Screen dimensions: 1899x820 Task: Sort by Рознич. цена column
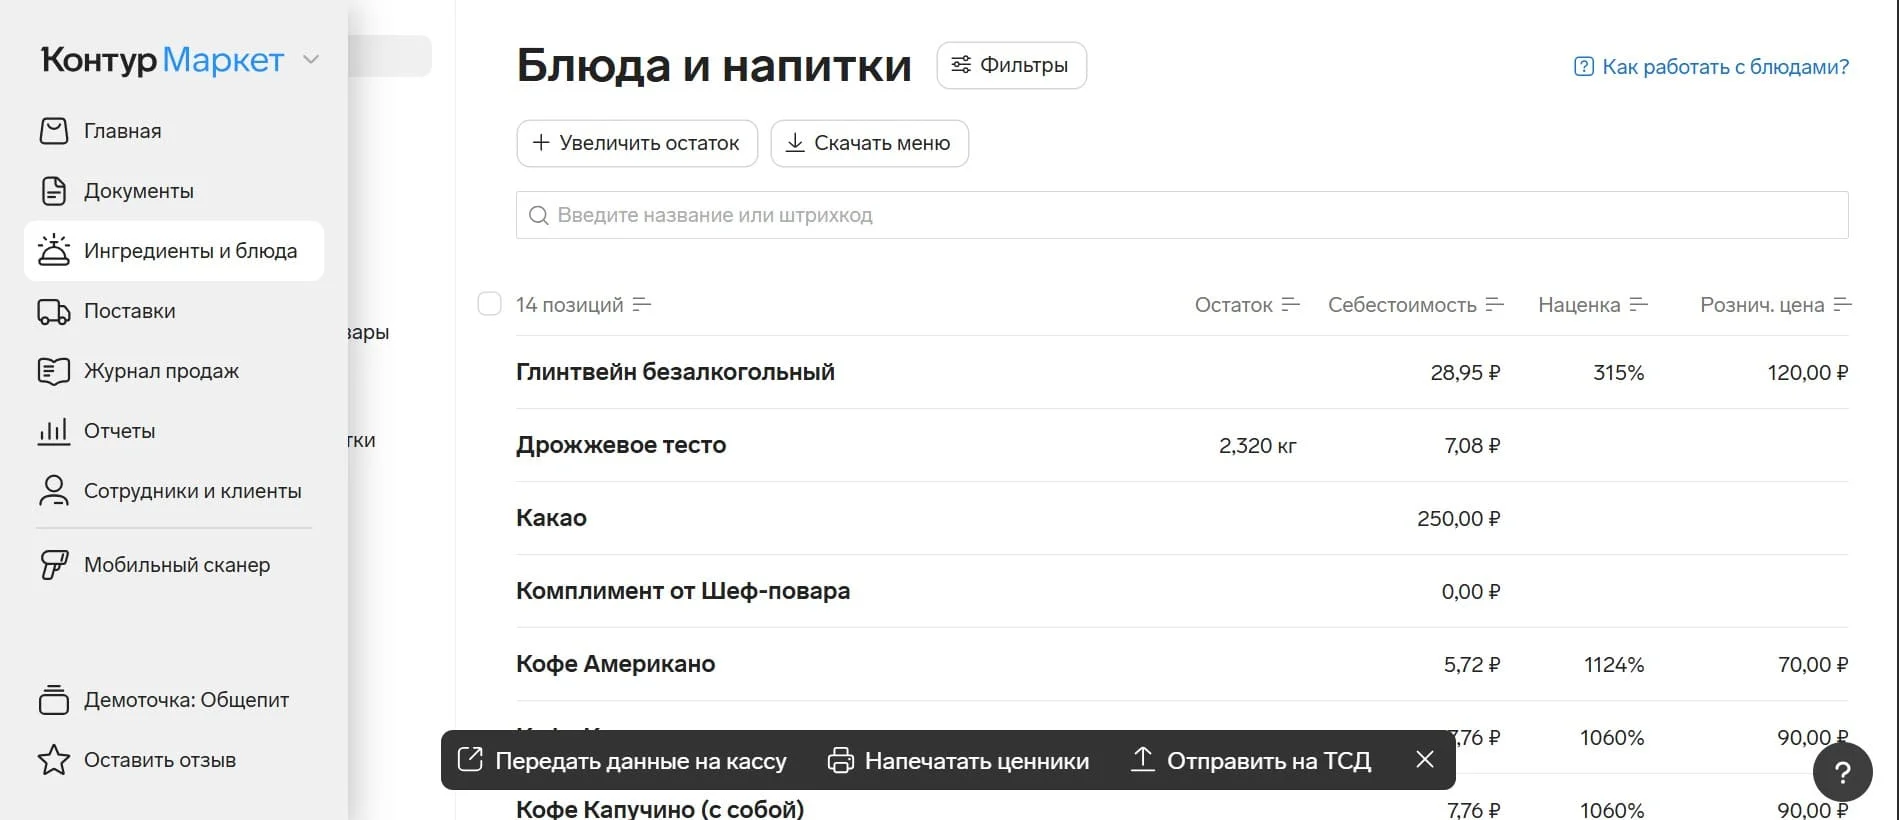[x=1775, y=305]
